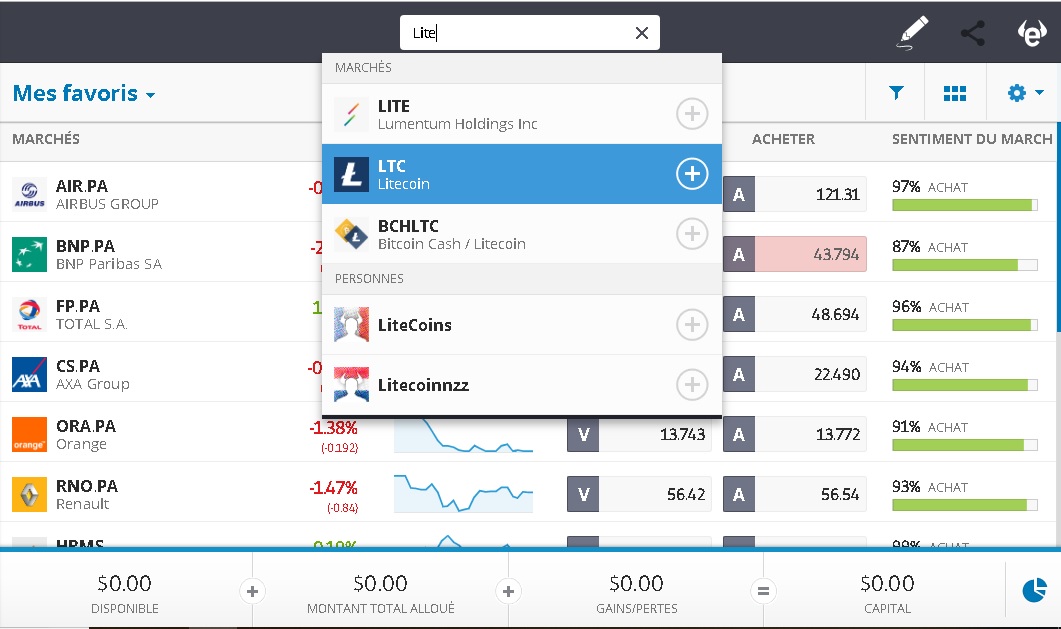Select LITE Lumentum Holdings Inc result
The image size is (1061, 629).
(522, 114)
